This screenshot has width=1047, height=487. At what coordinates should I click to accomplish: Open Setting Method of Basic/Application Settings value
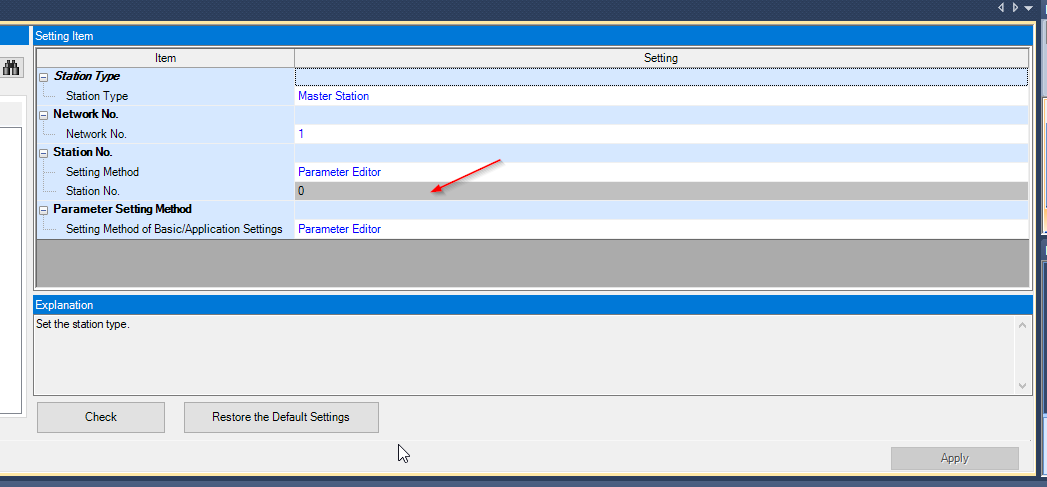point(661,229)
